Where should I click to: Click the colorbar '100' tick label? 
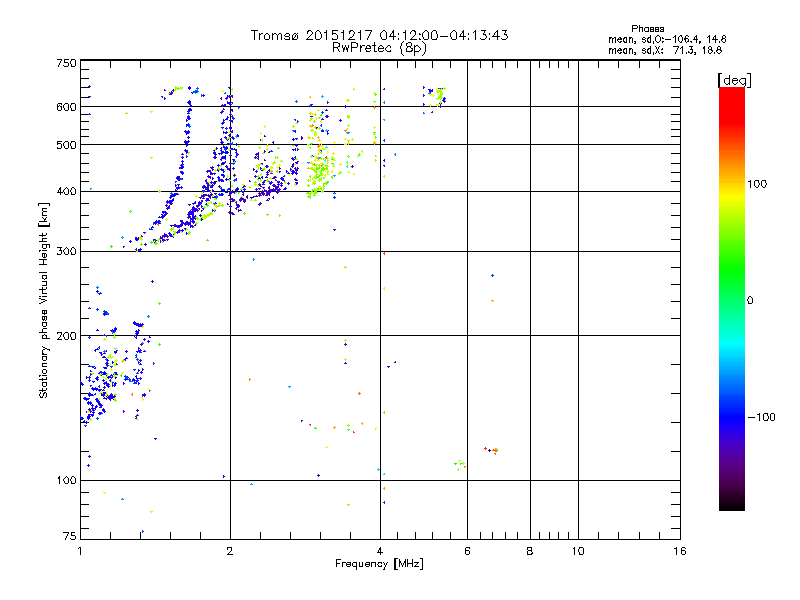(757, 184)
